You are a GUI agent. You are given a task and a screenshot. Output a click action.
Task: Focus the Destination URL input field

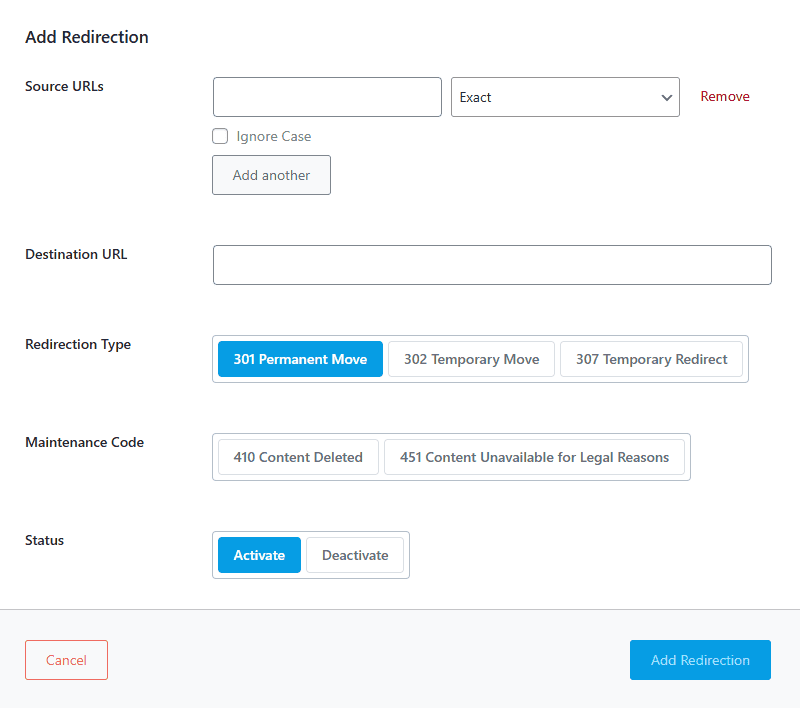click(x=492, y=265)
